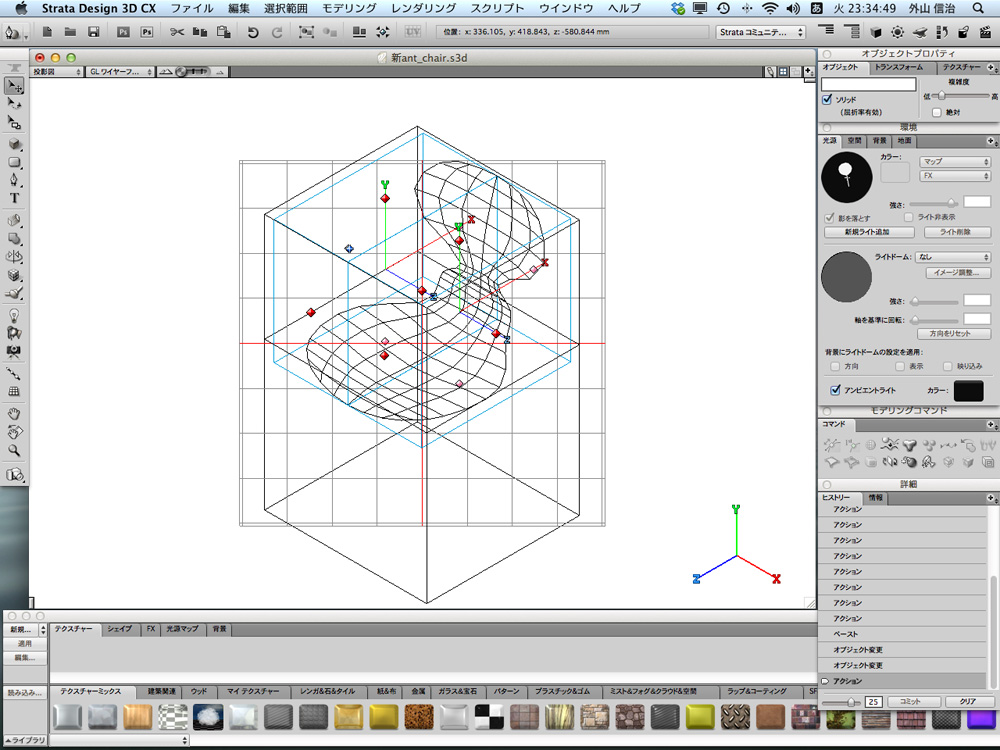The height and width of the screenshot is (750, 1000).
Task: Toggle the 表示 checkbox
Action: pos(899,367)
